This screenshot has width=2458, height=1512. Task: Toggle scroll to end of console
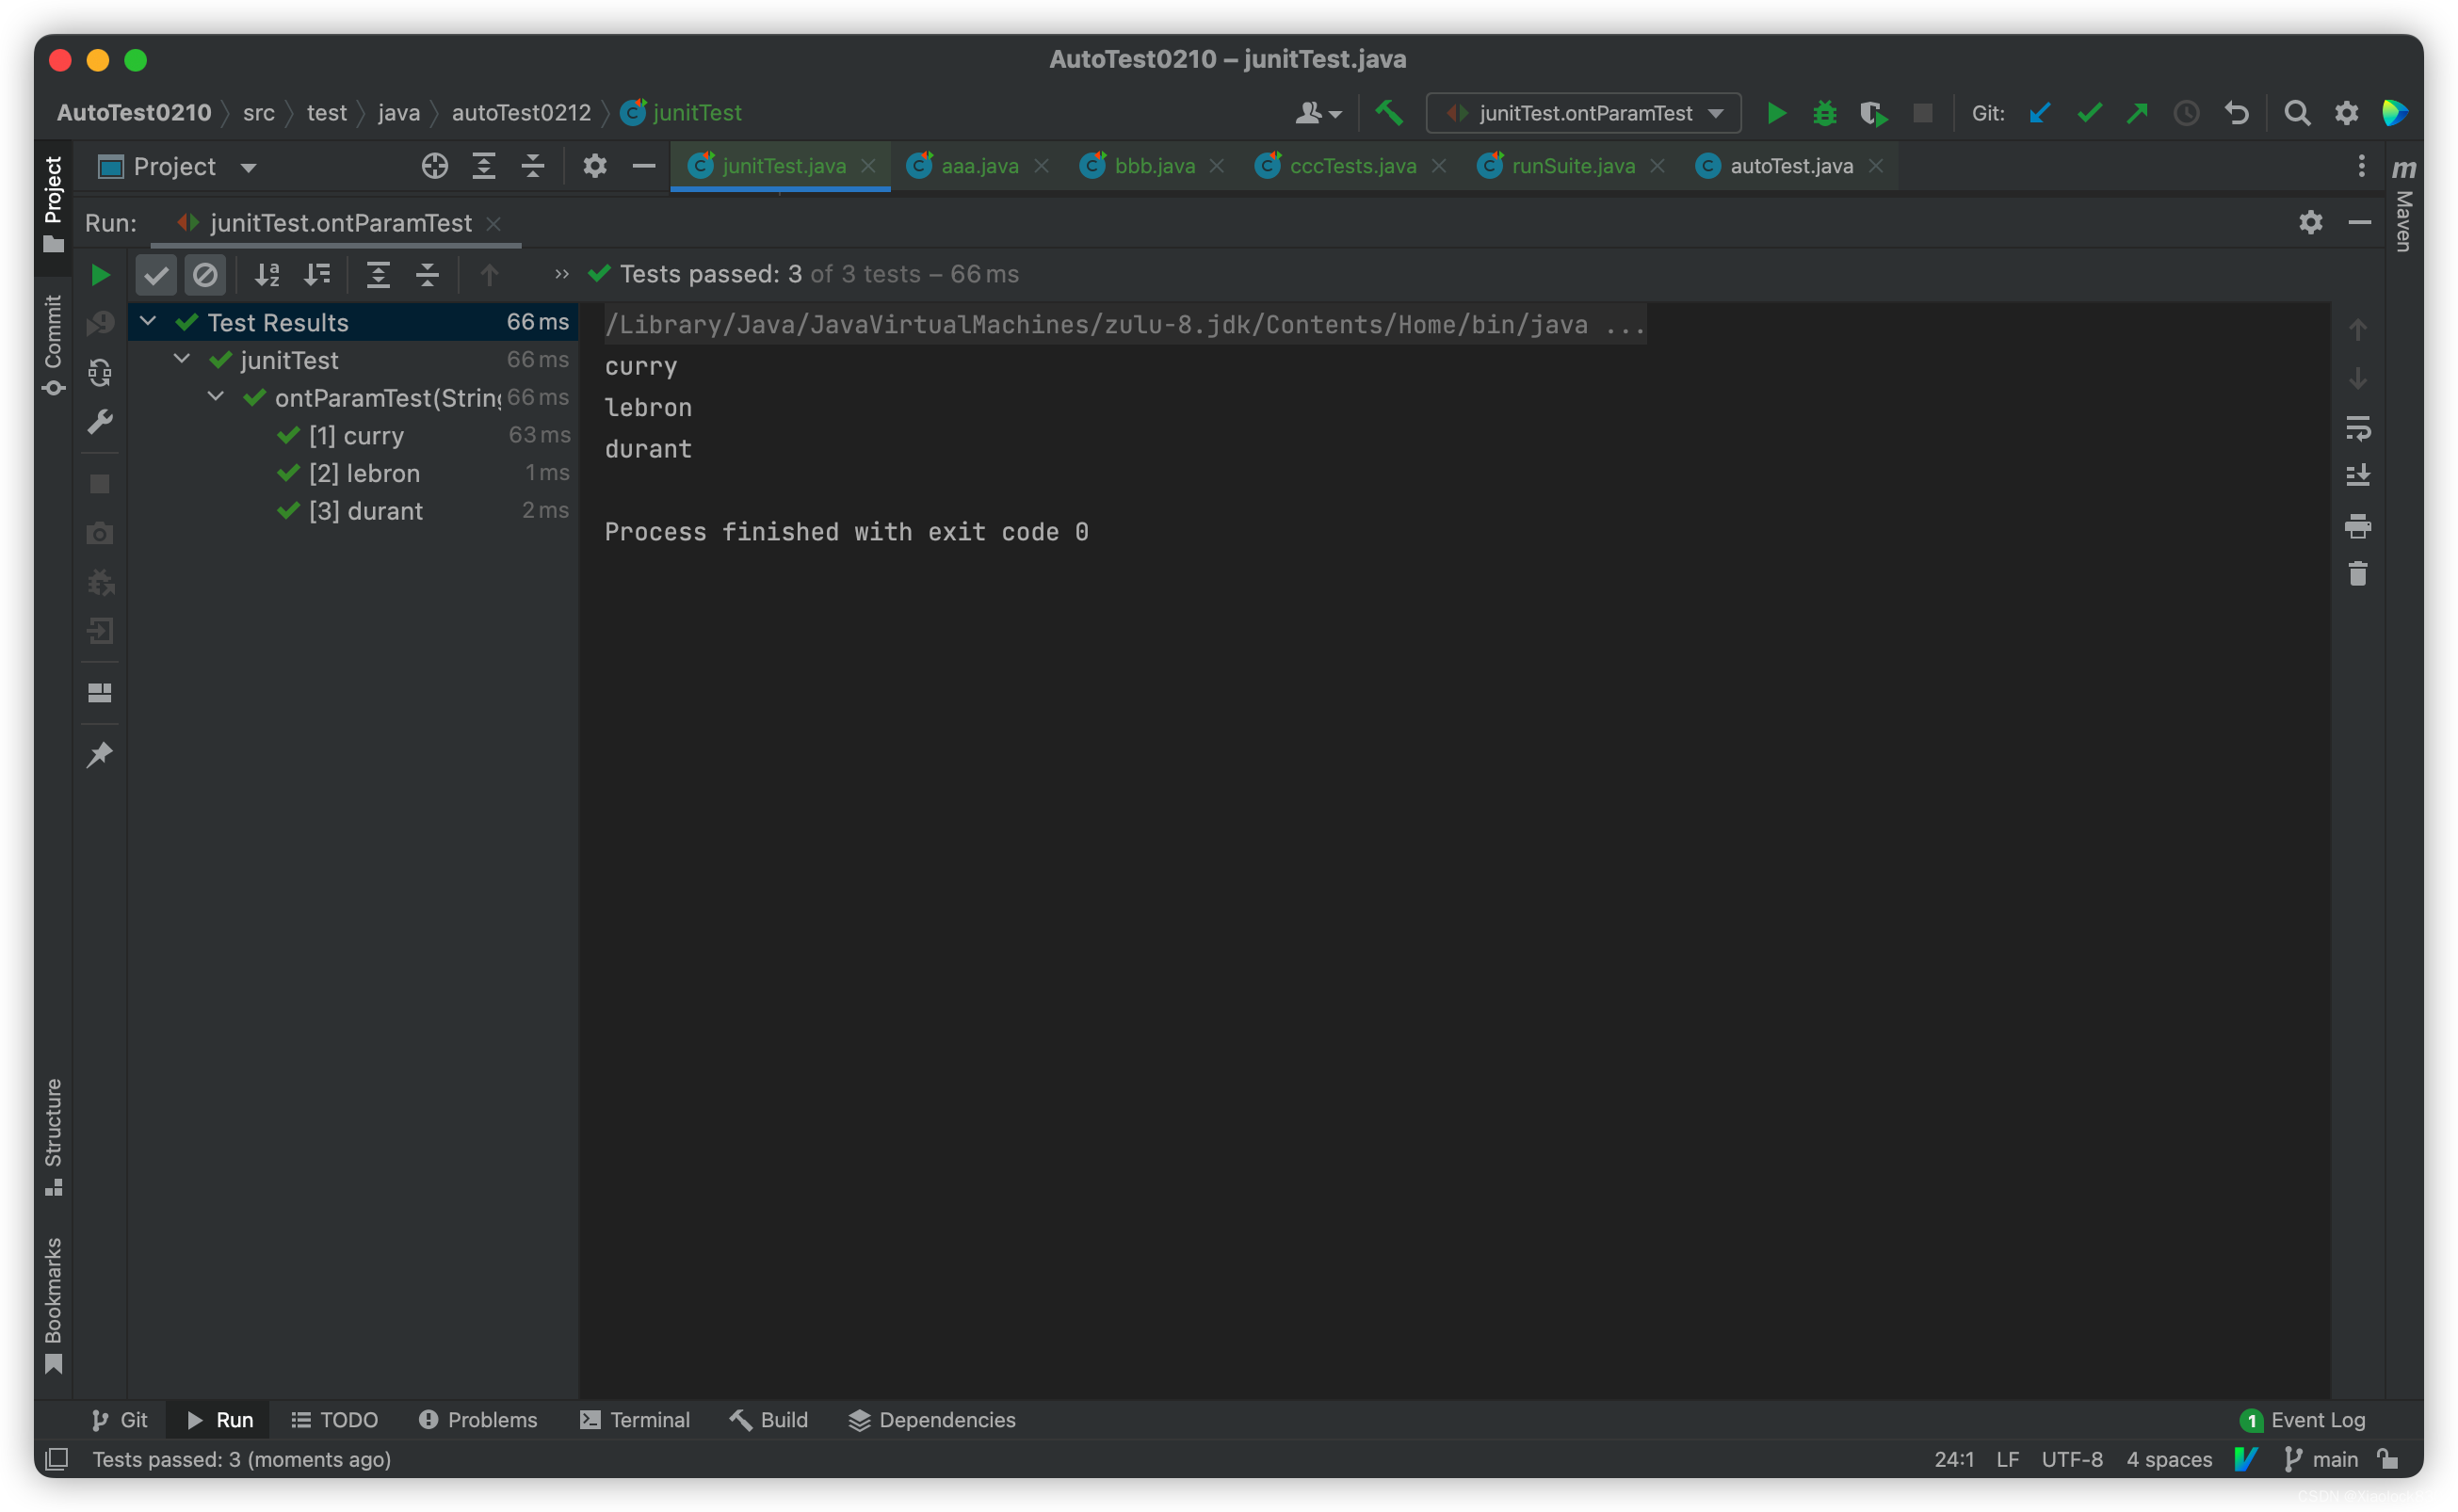click(2358, 475)
